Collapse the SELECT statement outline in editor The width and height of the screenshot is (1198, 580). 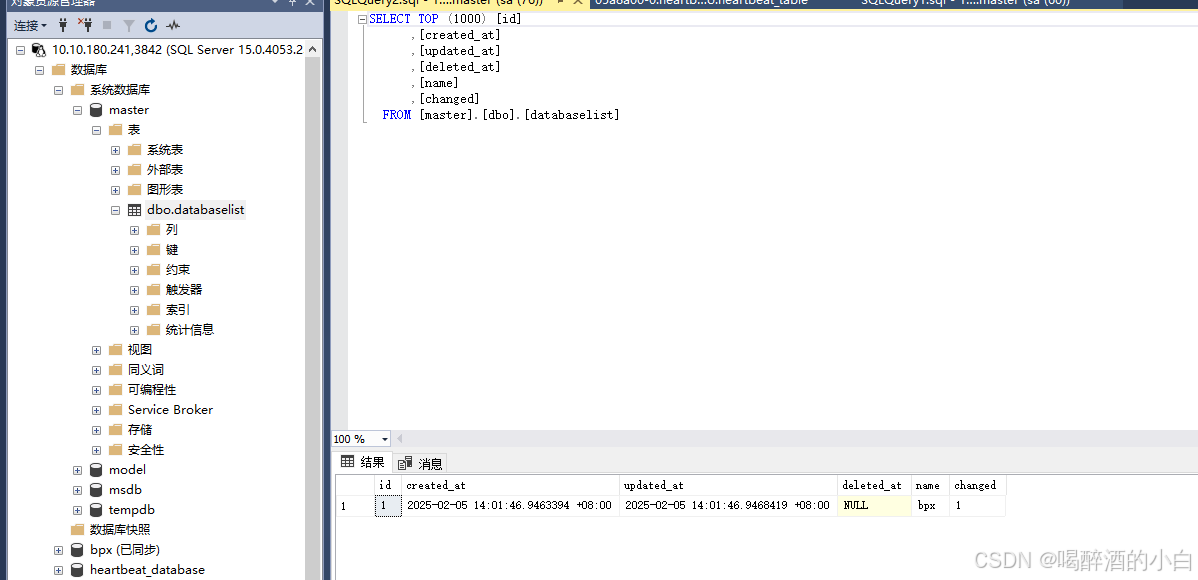[x=362, y=19]
